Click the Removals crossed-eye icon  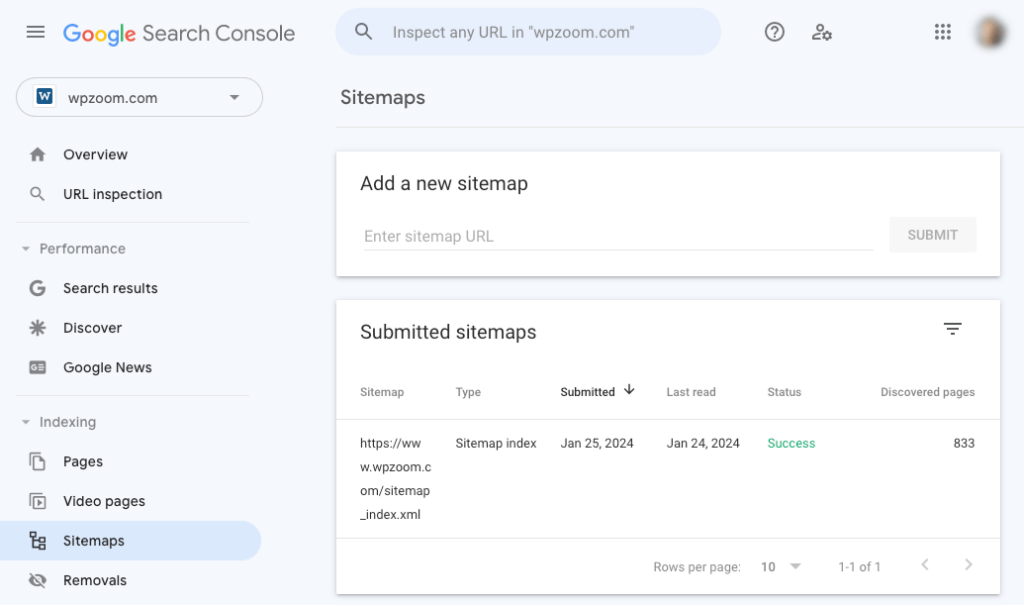point(37,580)
